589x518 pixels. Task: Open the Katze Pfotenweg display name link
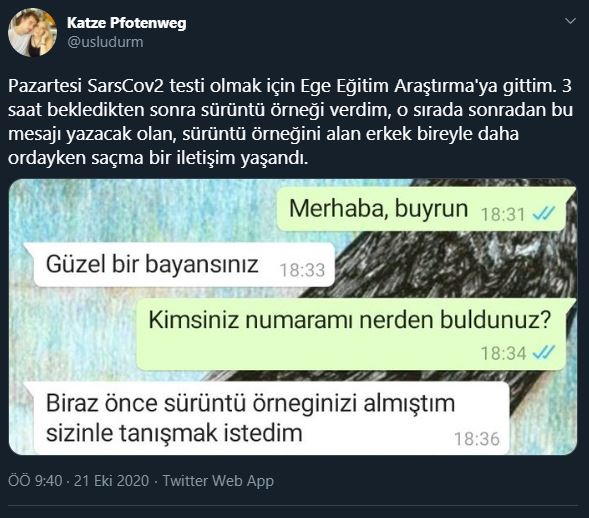127,23
